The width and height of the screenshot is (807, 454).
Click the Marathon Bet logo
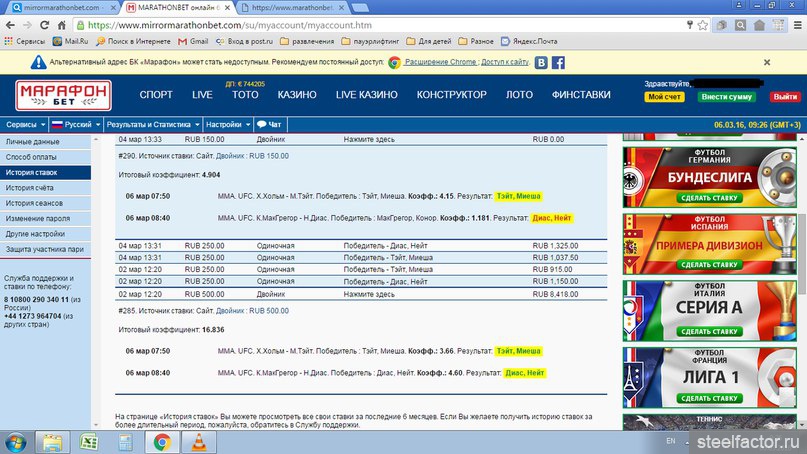coord(63,95)
